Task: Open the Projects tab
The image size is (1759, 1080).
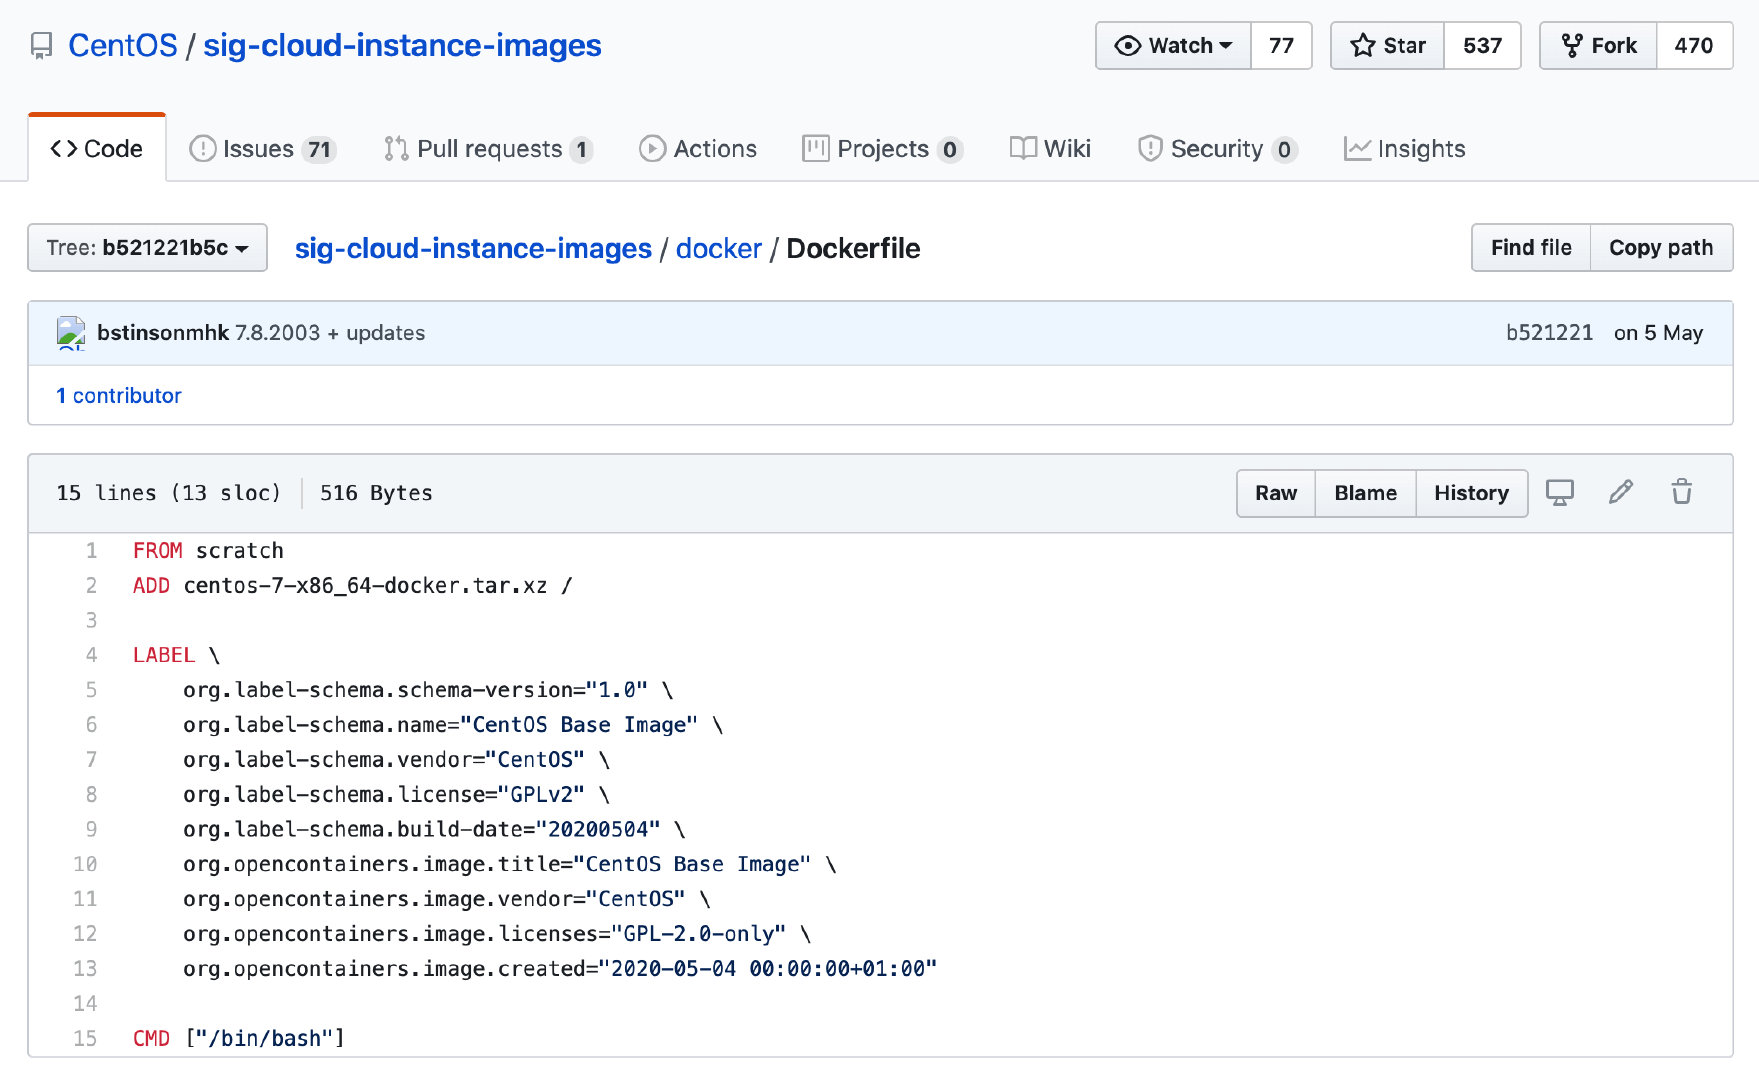Action: pyautogui.click(x=882, y=149)
